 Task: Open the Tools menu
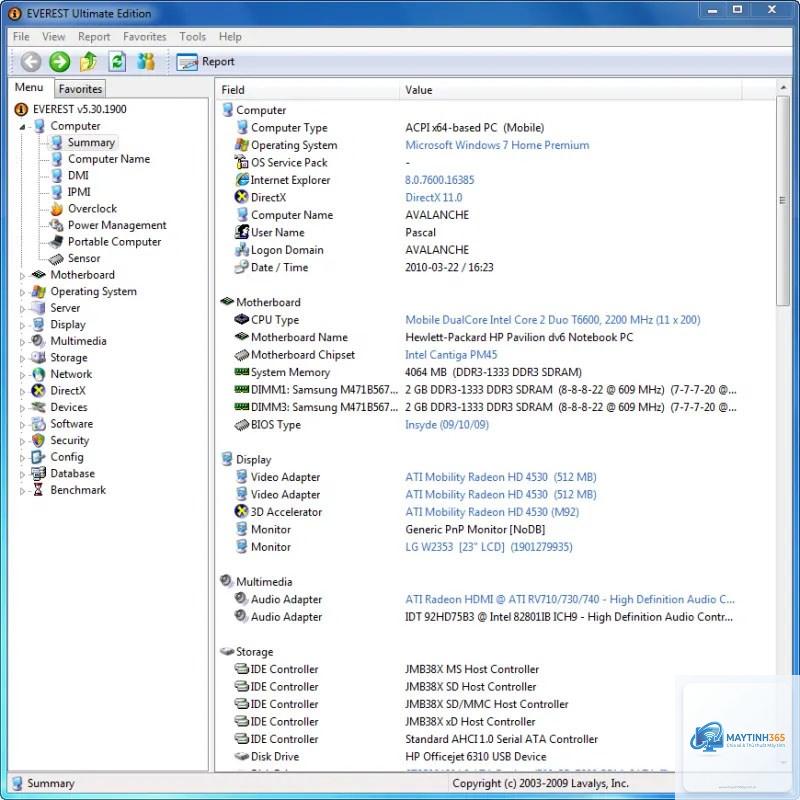192,37
